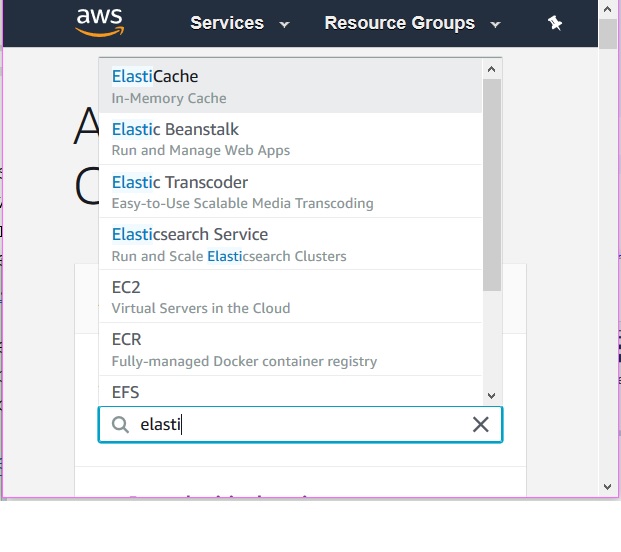This screenshot has height=552, width=621.
Task: Choose Elastic Beanstalk from results
Action: (290, 139)
